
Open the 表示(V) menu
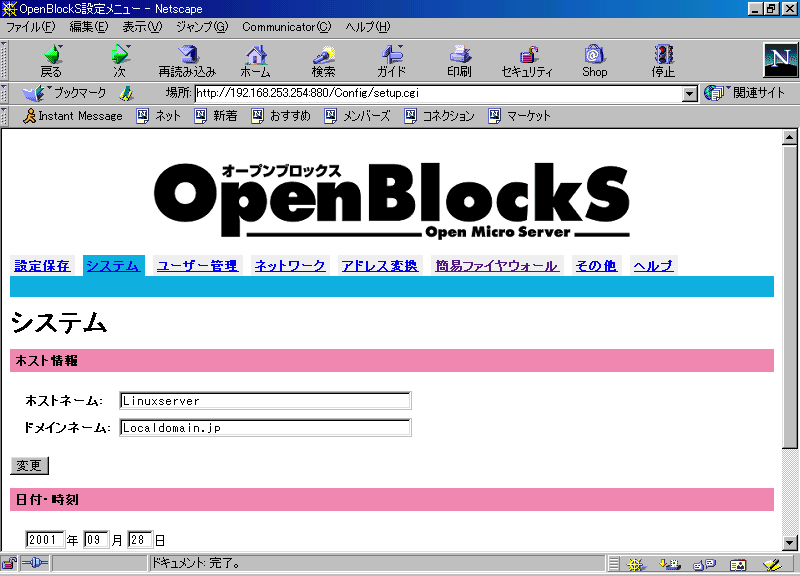[x=142, y=27]
